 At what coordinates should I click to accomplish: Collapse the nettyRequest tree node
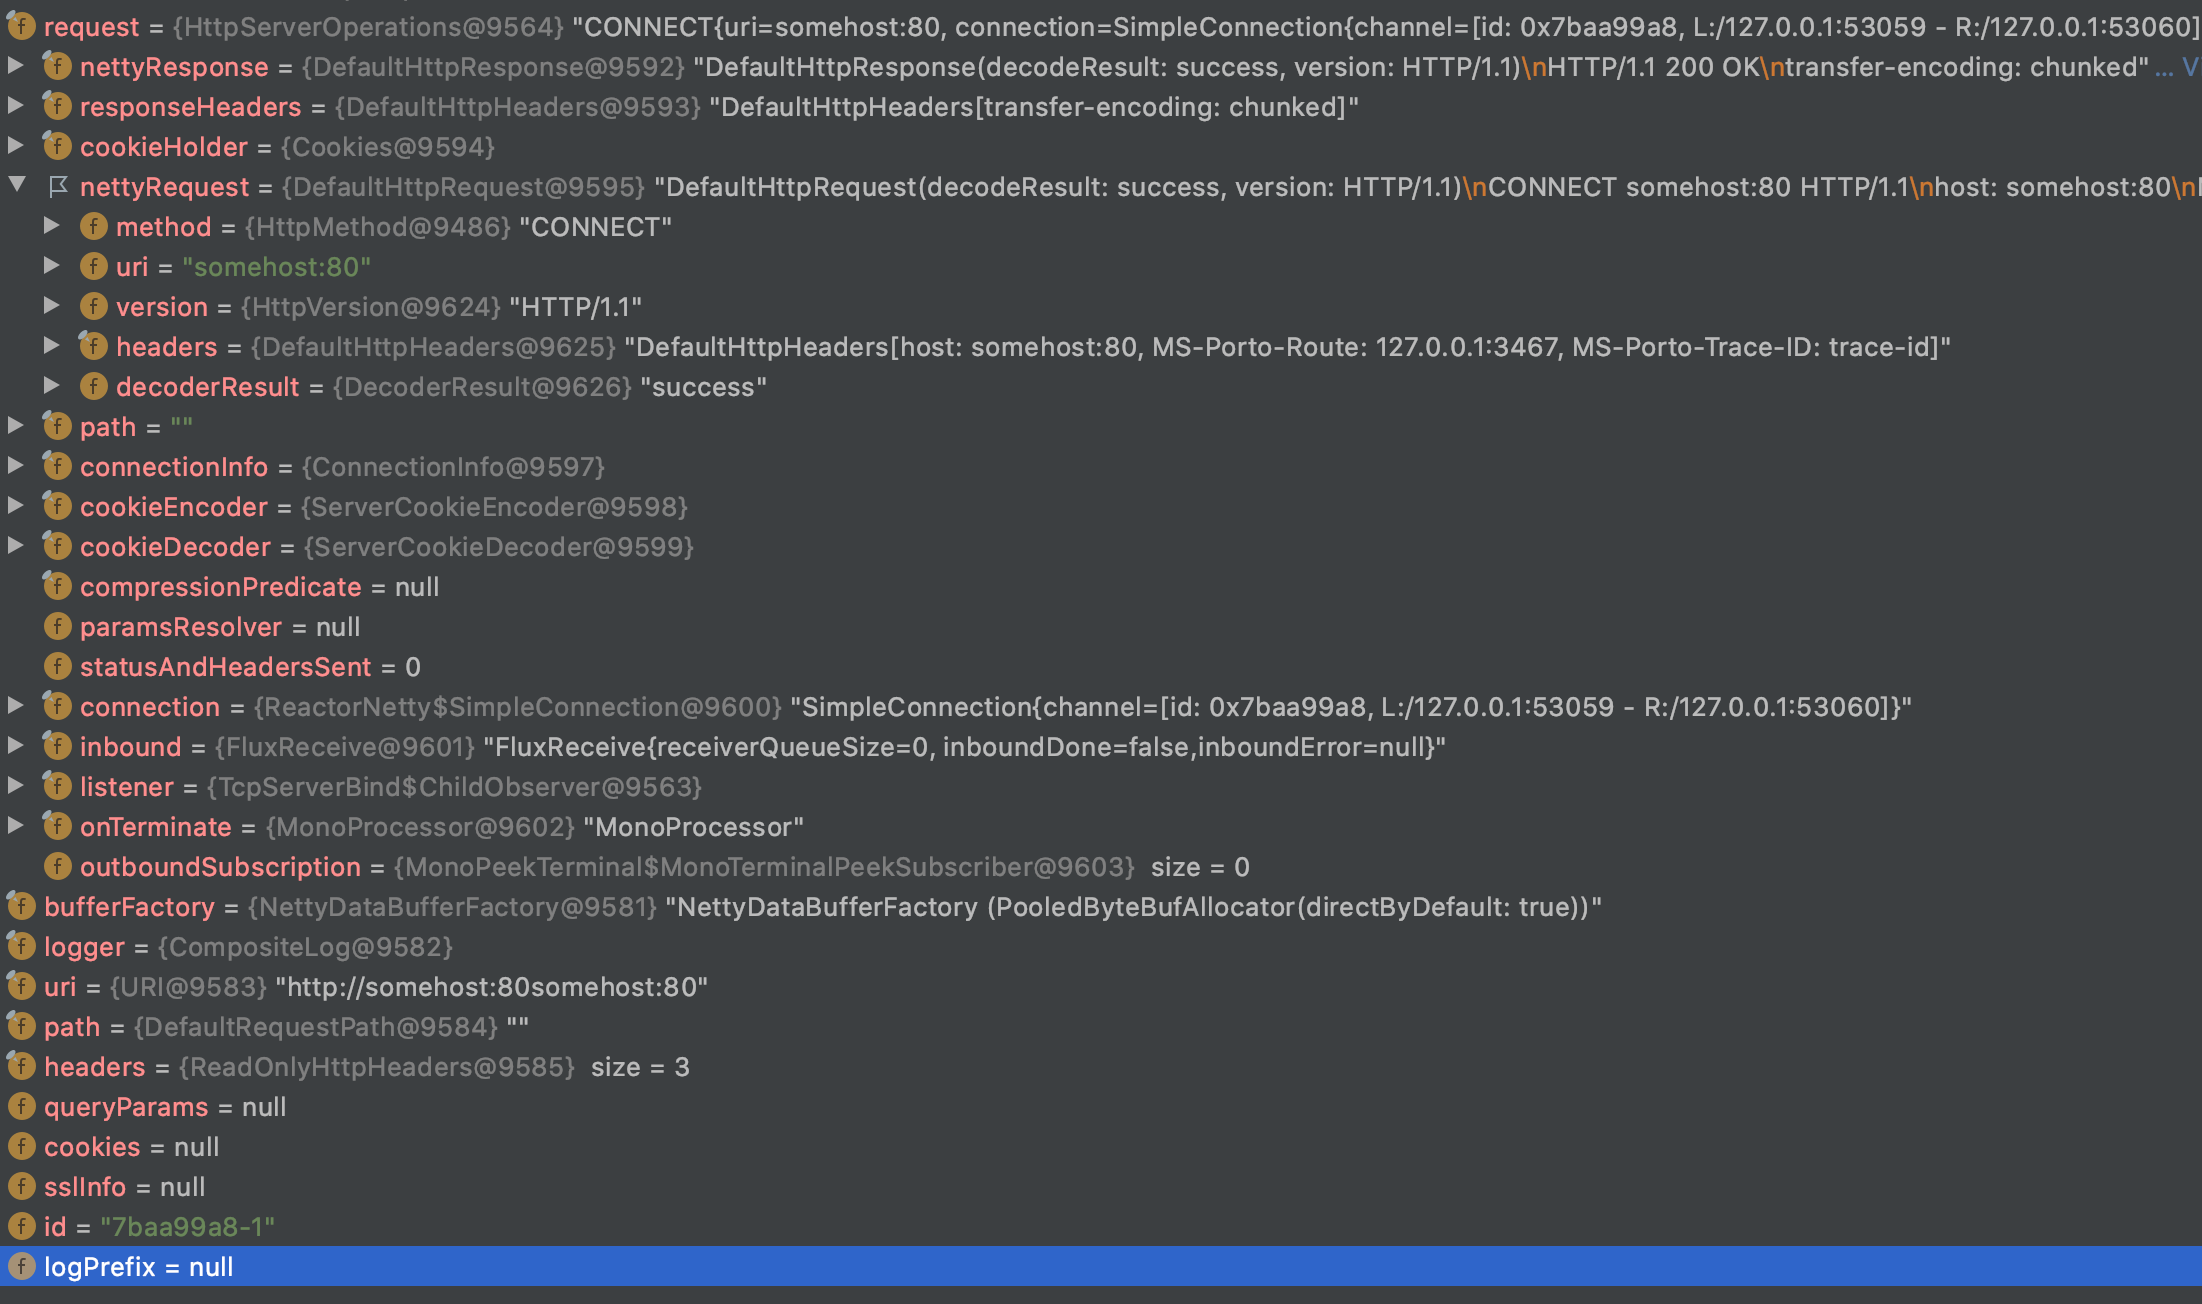coord(14,187)
